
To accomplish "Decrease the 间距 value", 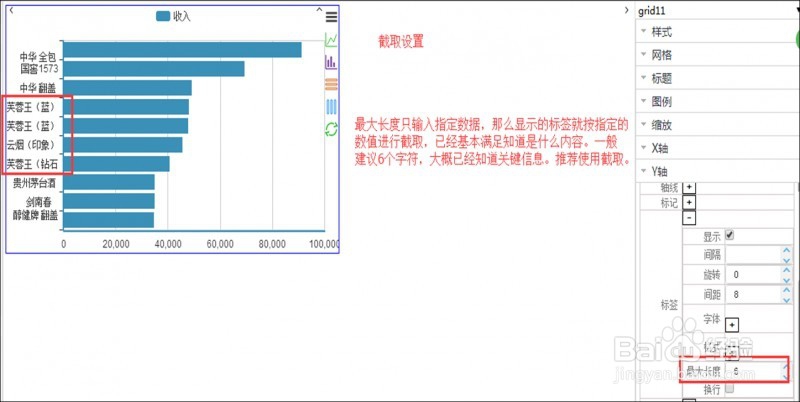I will coord(786,299).
